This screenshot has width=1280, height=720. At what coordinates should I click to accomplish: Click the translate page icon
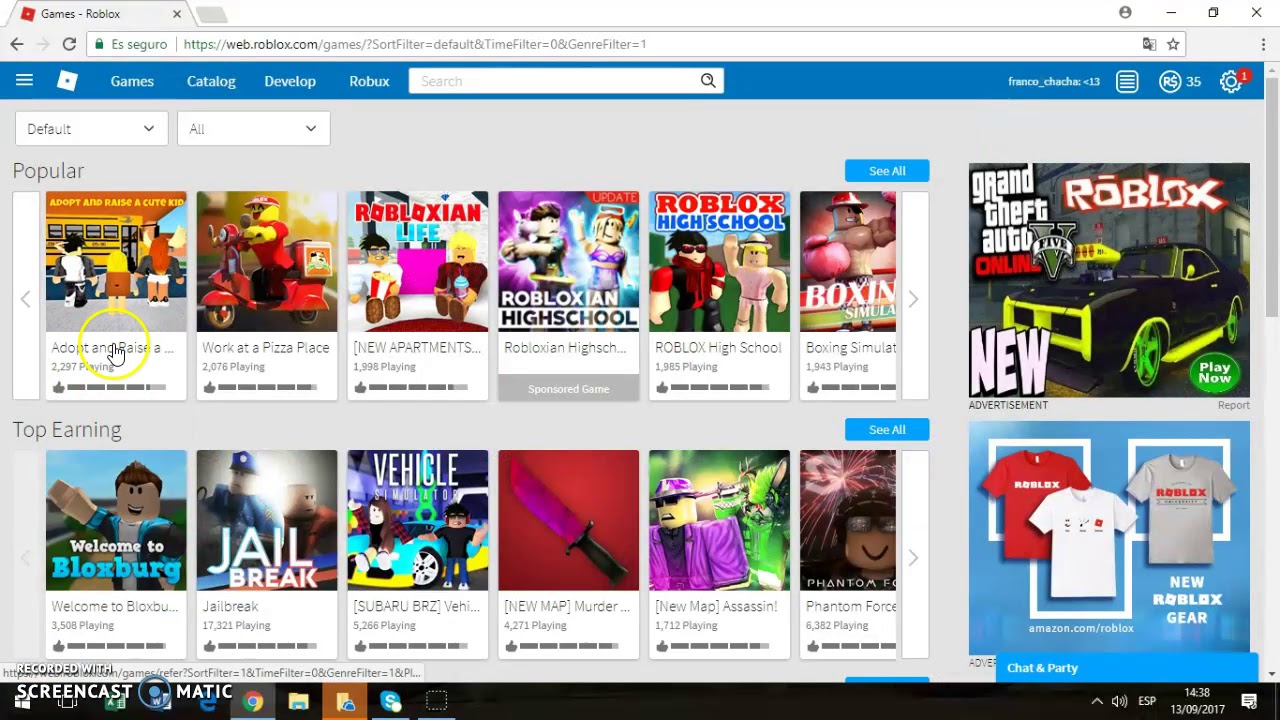click(1150, 44)
